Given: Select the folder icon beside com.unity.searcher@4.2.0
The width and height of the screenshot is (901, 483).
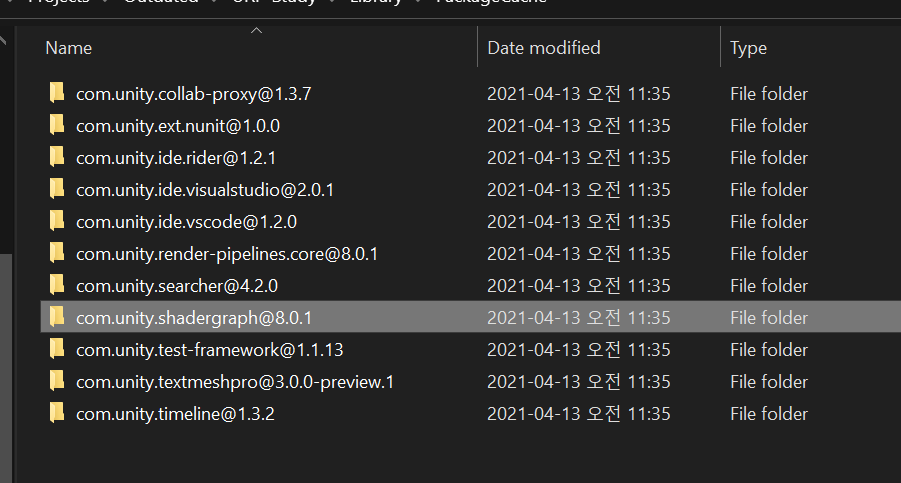Looking at the screenshot, I should [57, 285].
